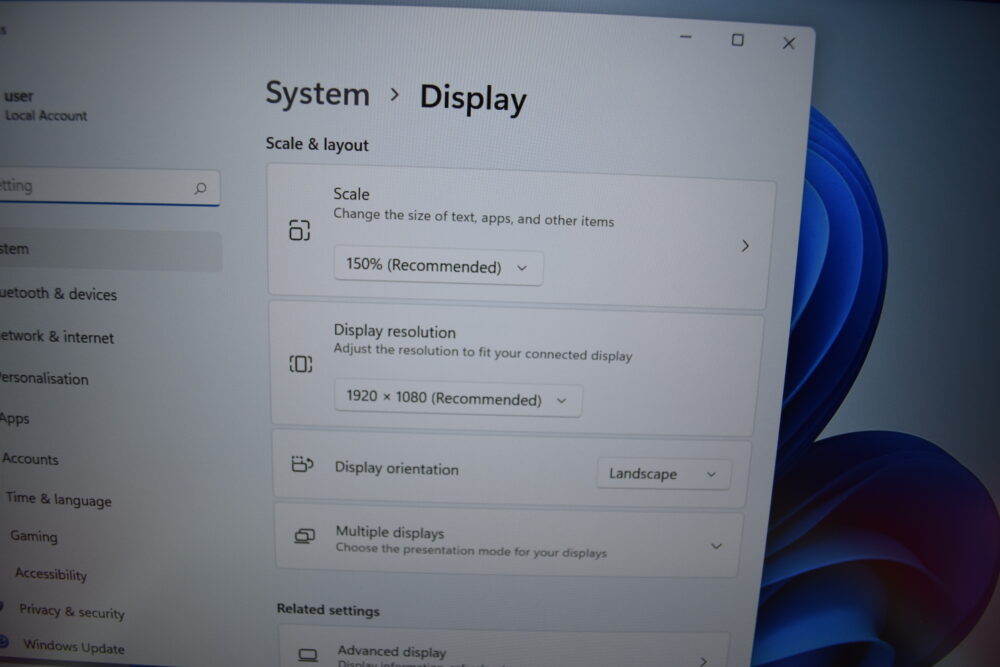Viewport: 1000px width, 667px height.
Task: Open the 150% (Recommended) scale dropdown
Action: coord(438,267)
